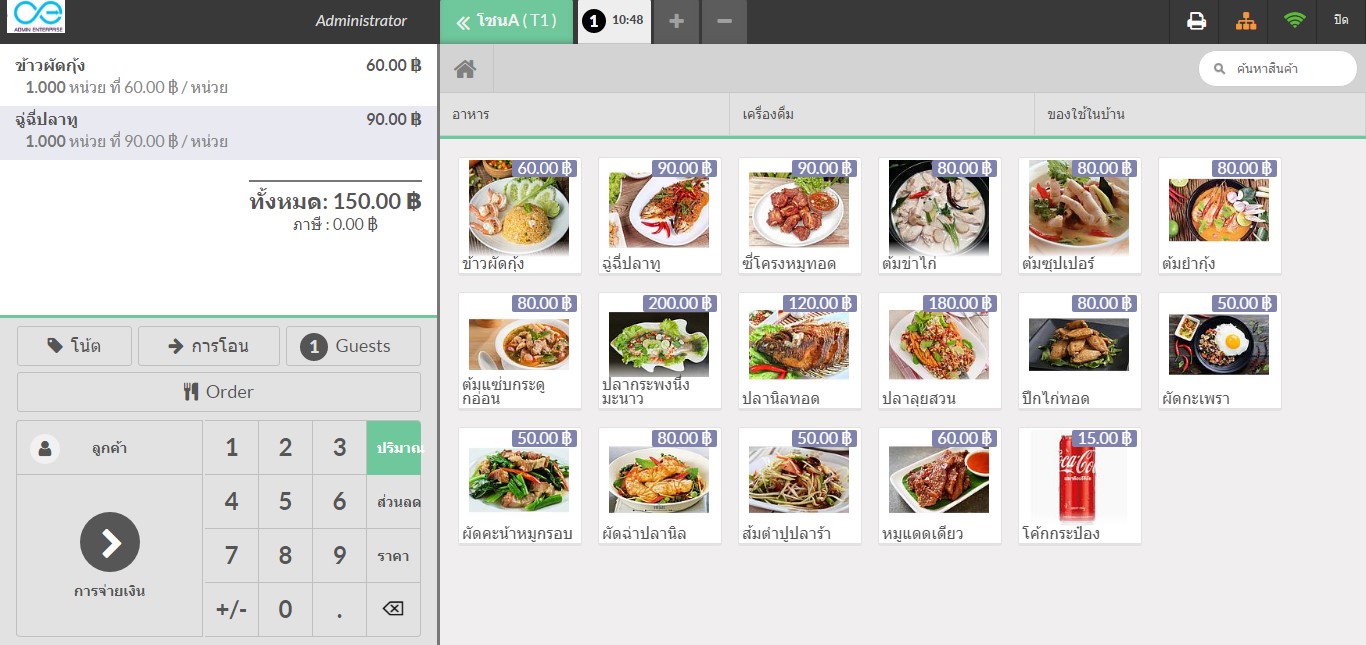The width and height of the screenshot is (1366, 645).
Task: Return to tables using the home icon
Action: click(x=463, y=68)
